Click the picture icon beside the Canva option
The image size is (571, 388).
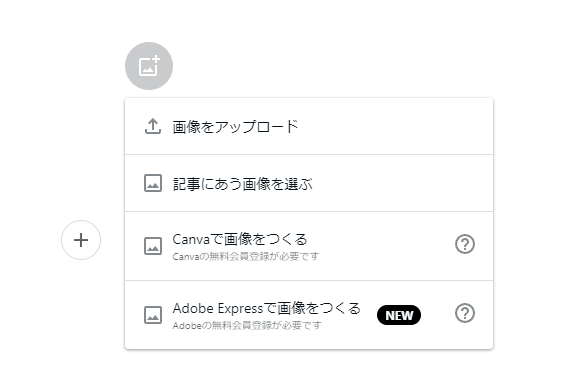[153, 246]
